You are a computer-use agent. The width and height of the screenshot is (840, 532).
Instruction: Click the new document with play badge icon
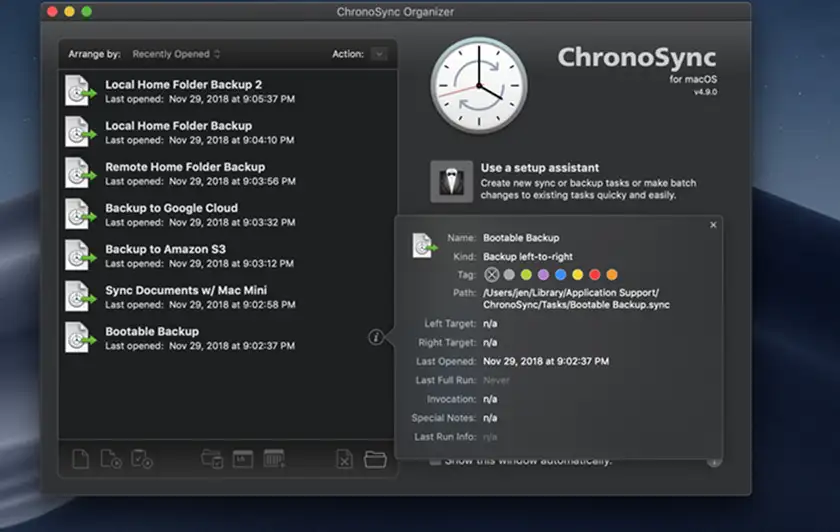click(111, 459)
